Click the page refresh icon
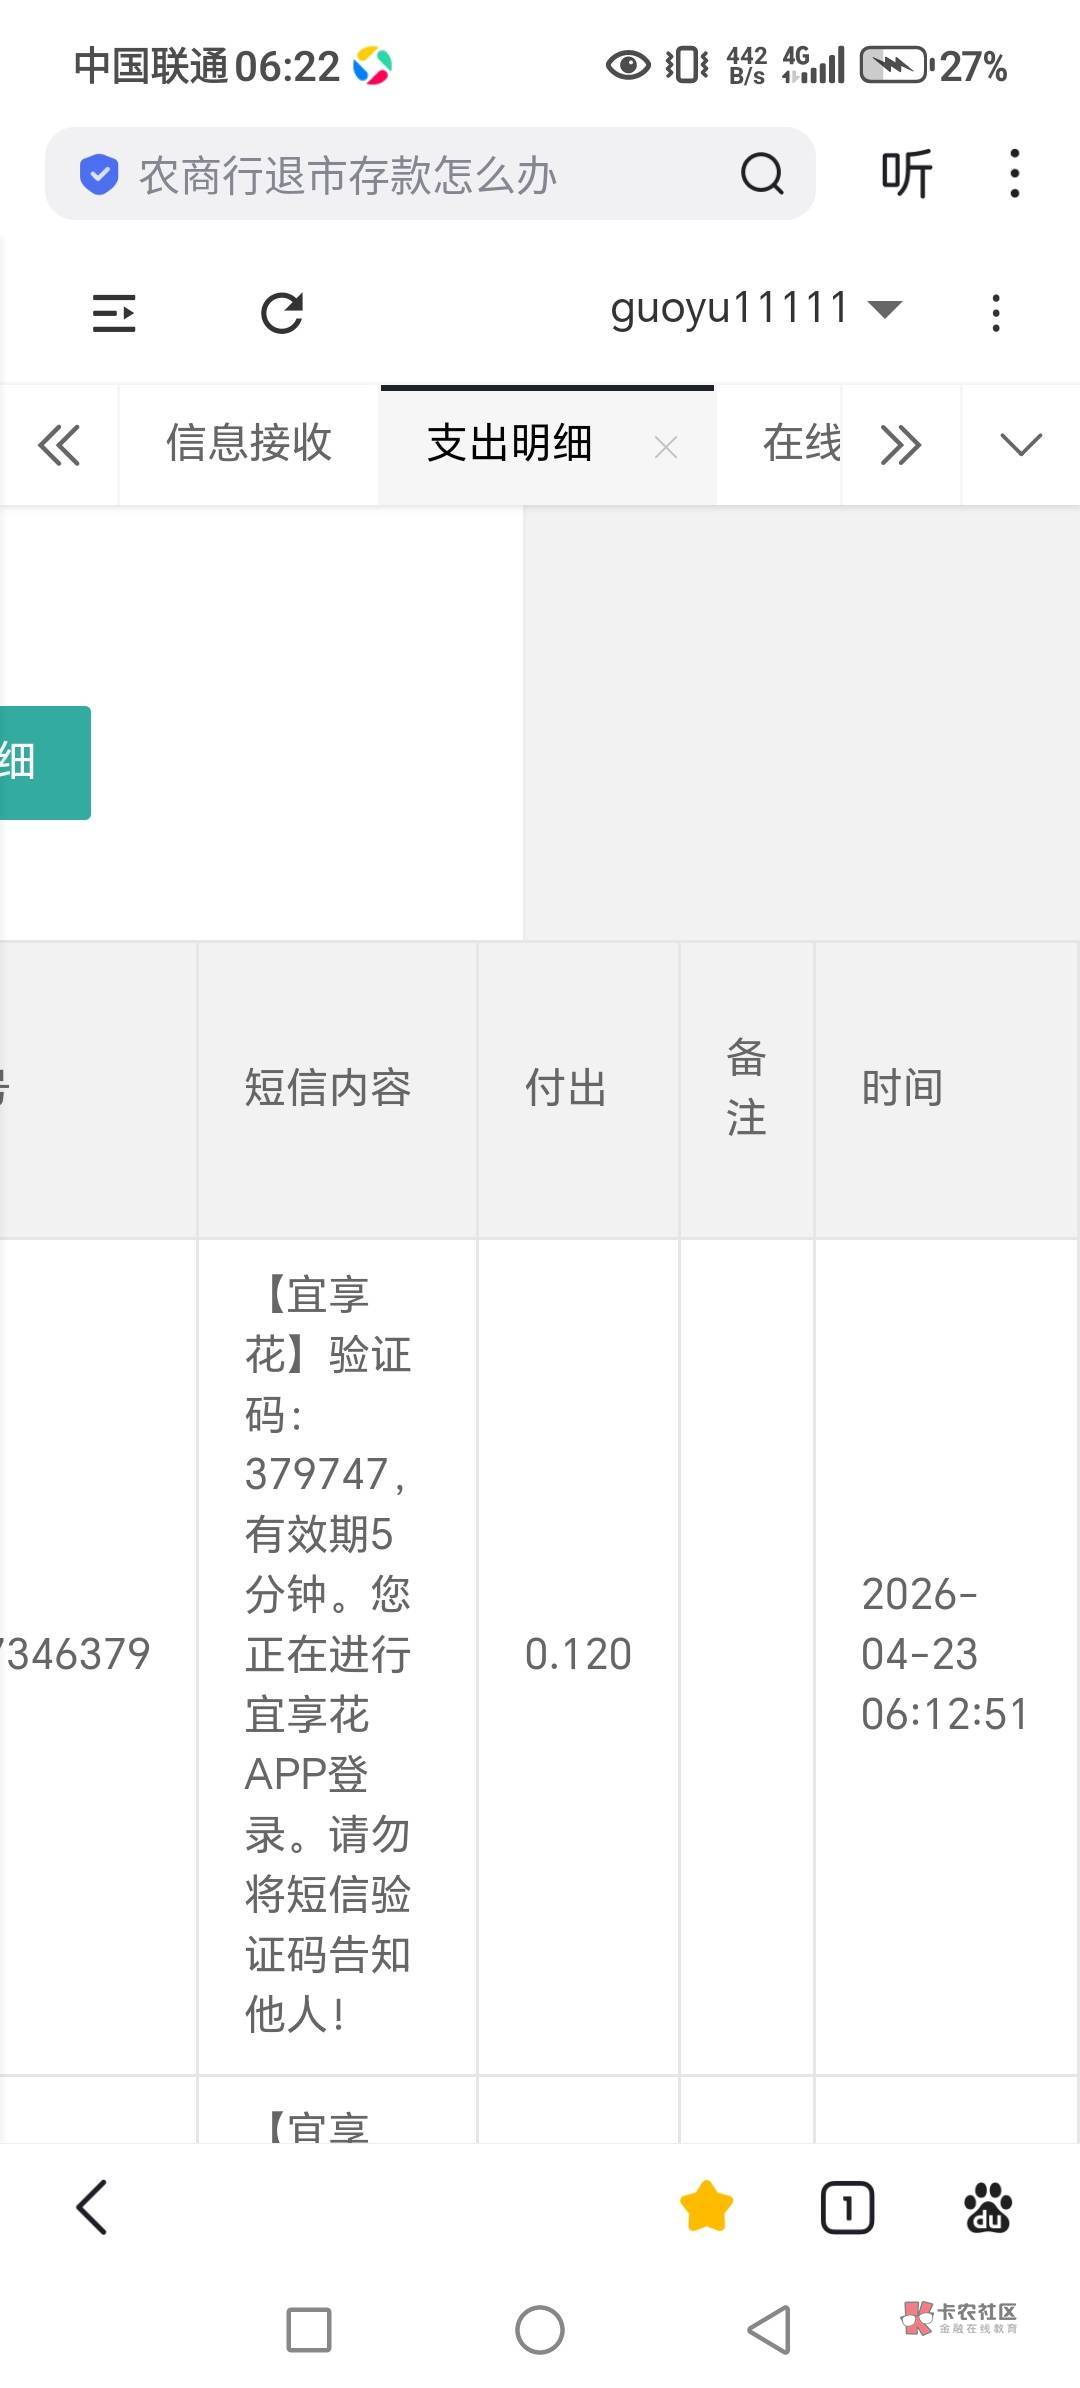 click(x=282, y=313)
